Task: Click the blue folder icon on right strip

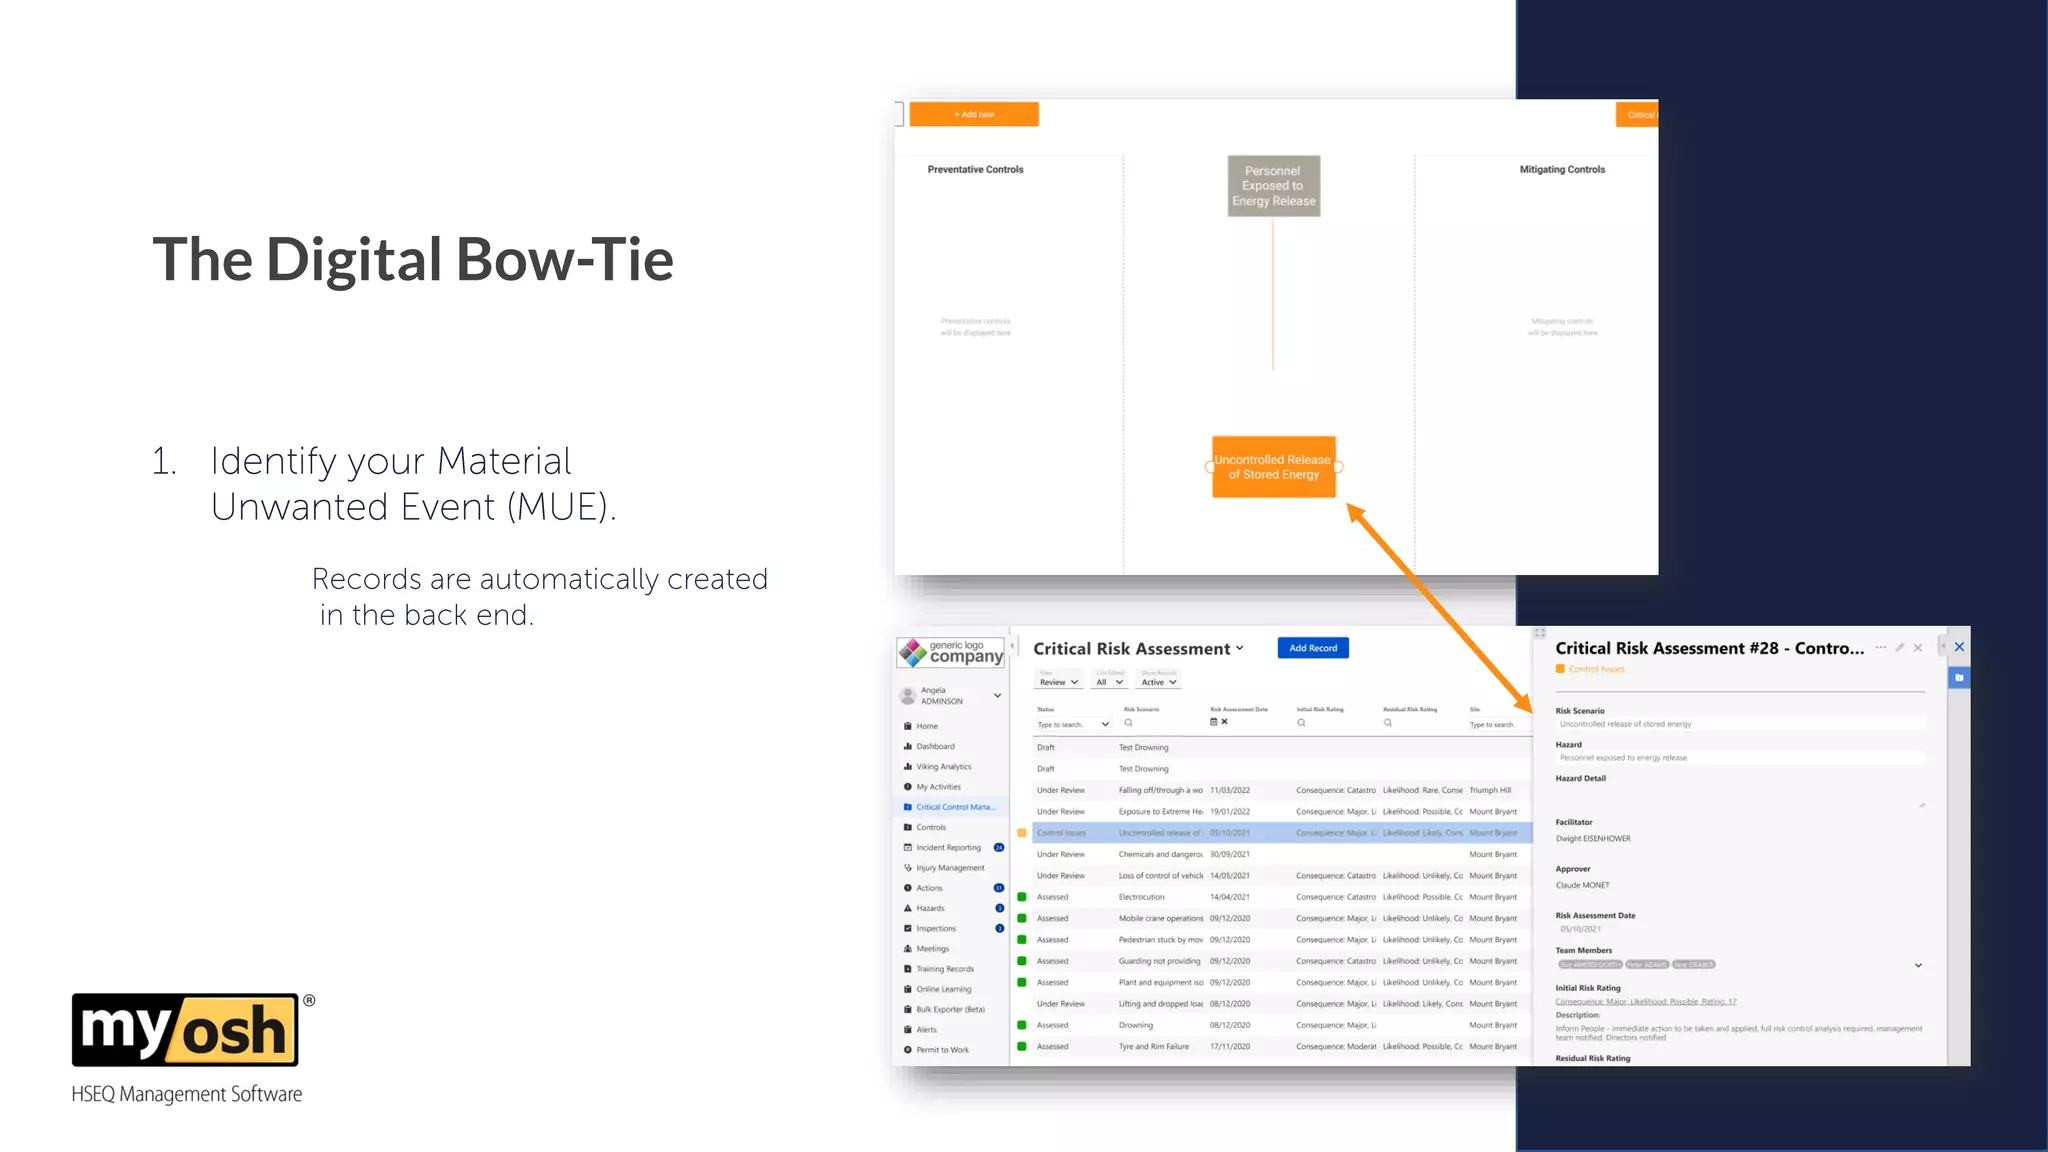Action: [x=1960, y=678]
